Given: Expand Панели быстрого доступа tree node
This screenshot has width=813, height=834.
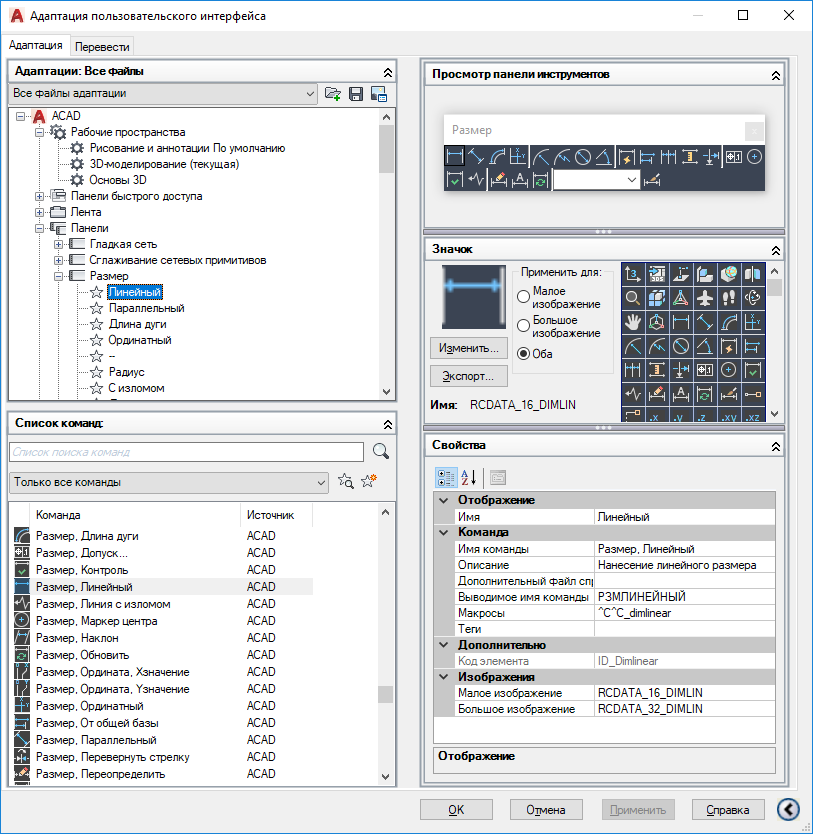Looking at the screenshot, I should tap(39, 196).
